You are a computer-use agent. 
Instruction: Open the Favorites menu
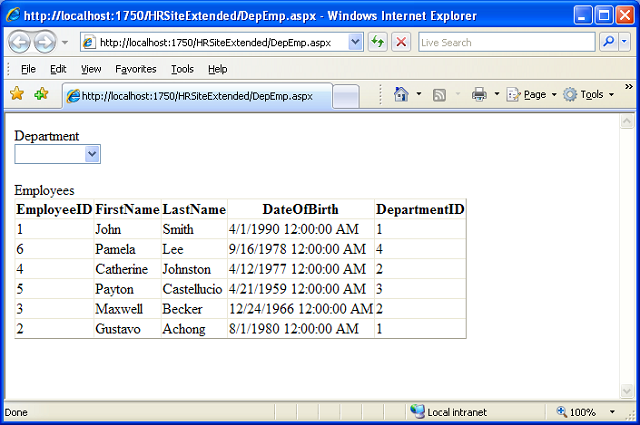[x=136, y=69]
